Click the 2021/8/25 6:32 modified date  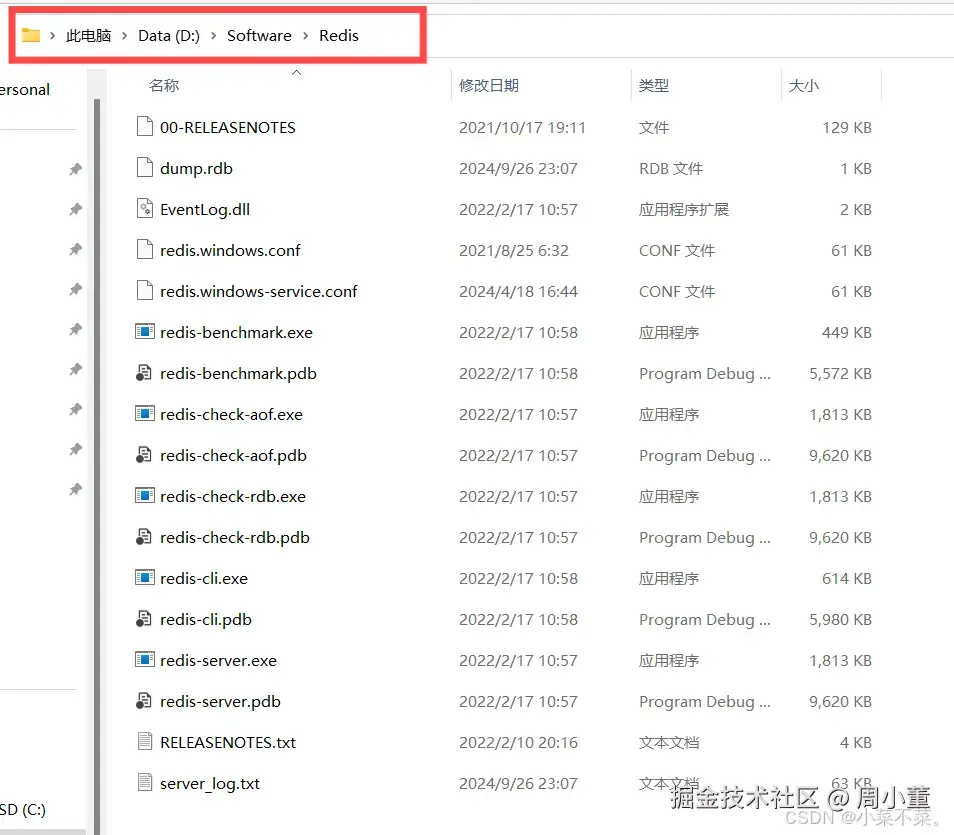[514, 250]
